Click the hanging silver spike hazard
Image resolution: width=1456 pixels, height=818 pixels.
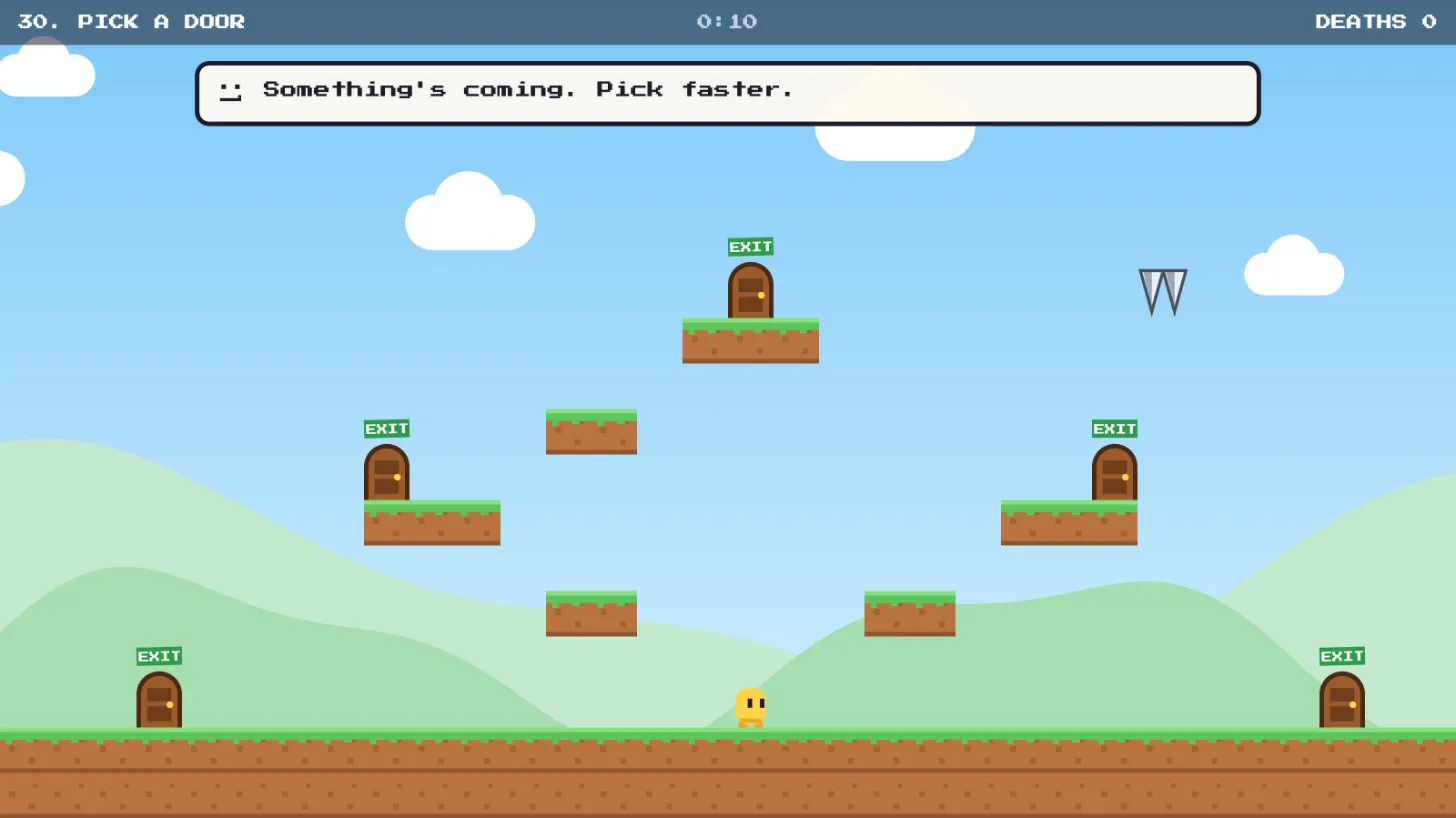pos(1163,292)
